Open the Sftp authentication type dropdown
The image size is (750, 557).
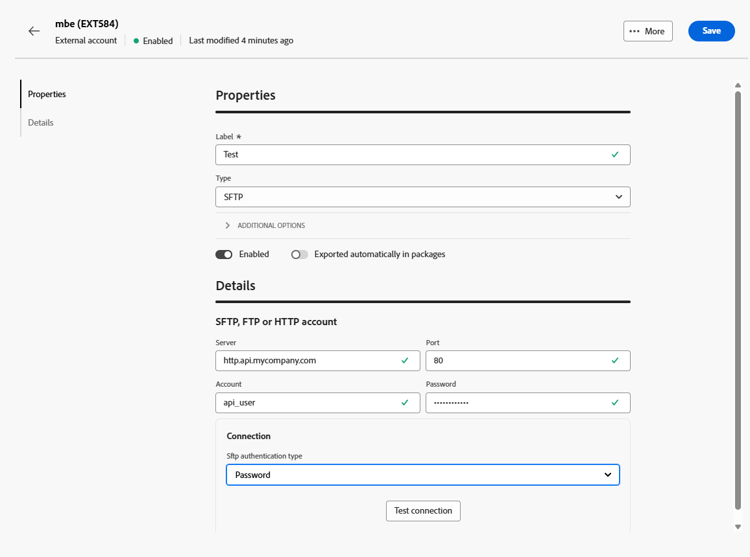[x=422, y=475]
